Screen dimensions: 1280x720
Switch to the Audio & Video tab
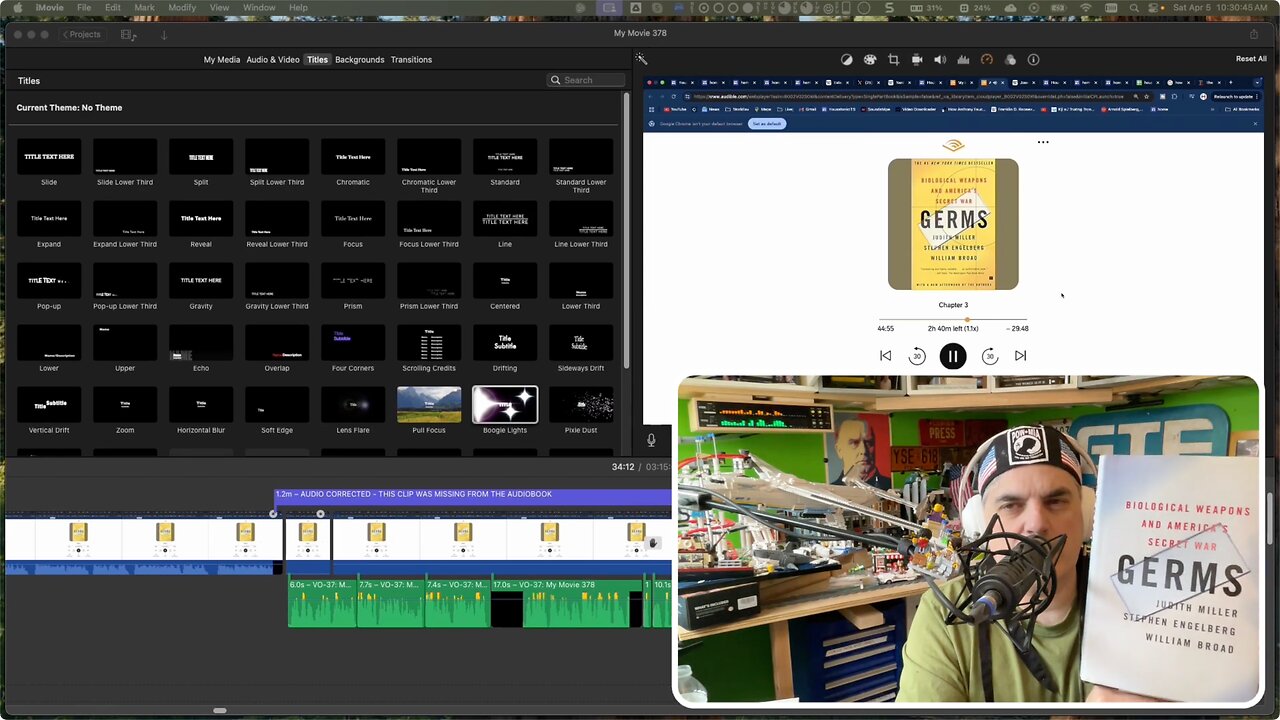(273, 60)
